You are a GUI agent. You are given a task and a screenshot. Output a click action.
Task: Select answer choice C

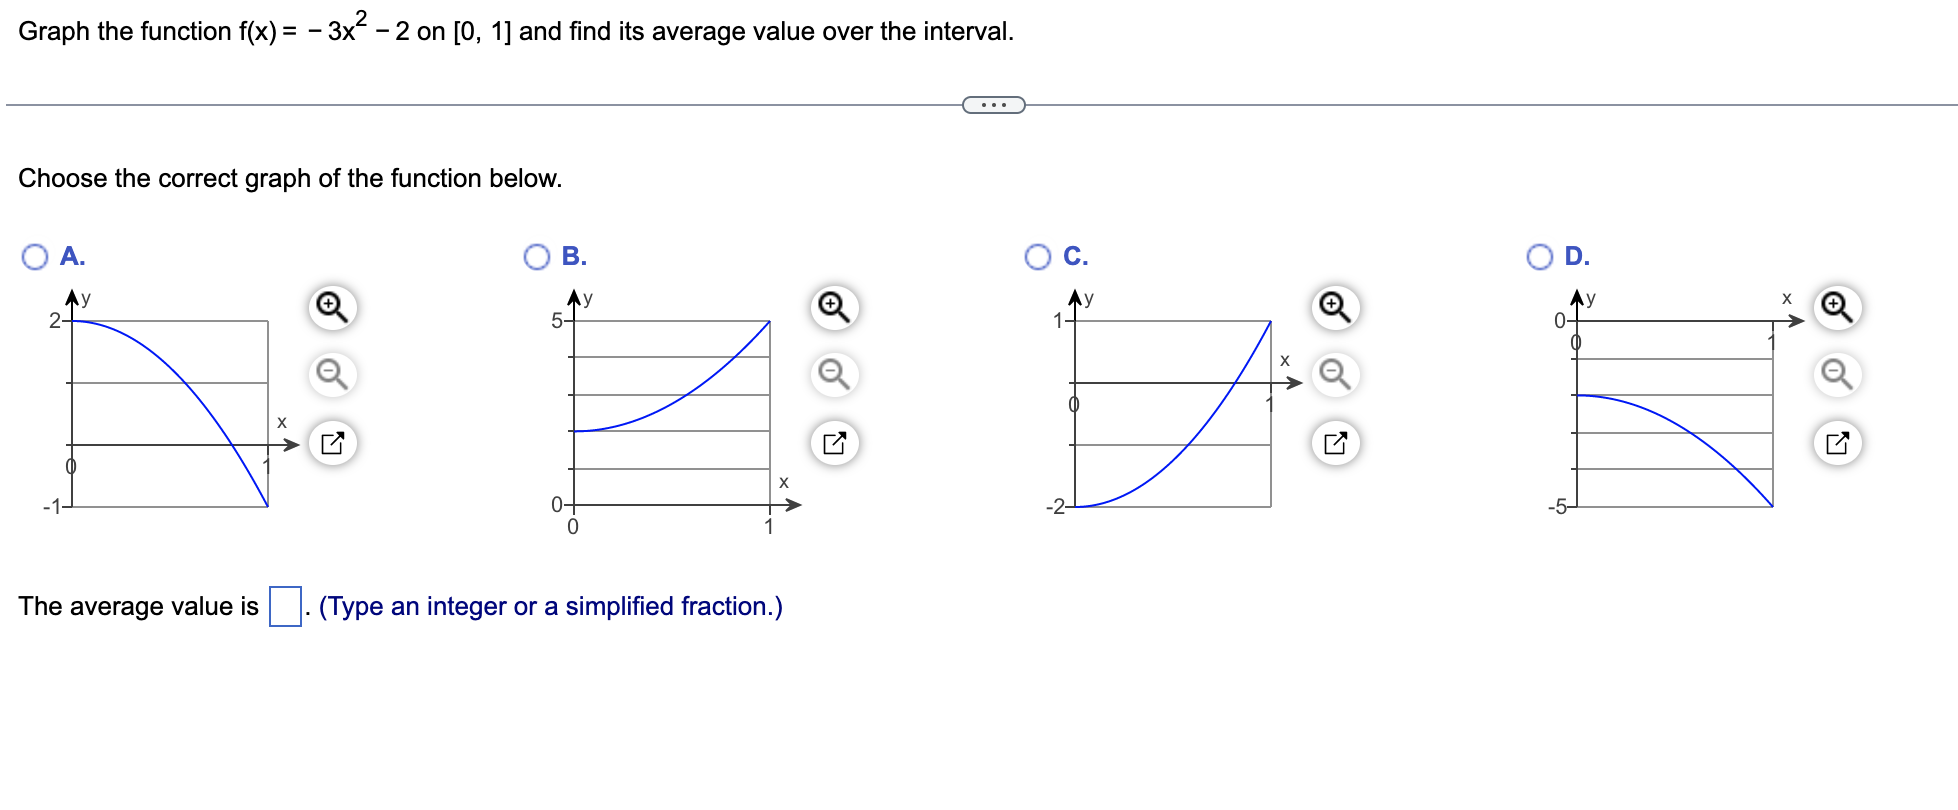(1038, 256)
